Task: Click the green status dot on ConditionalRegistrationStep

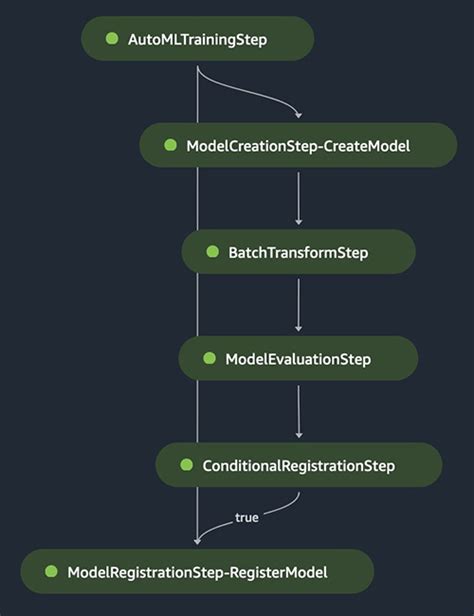Action: pyautogui.click(x=187, y=465)
